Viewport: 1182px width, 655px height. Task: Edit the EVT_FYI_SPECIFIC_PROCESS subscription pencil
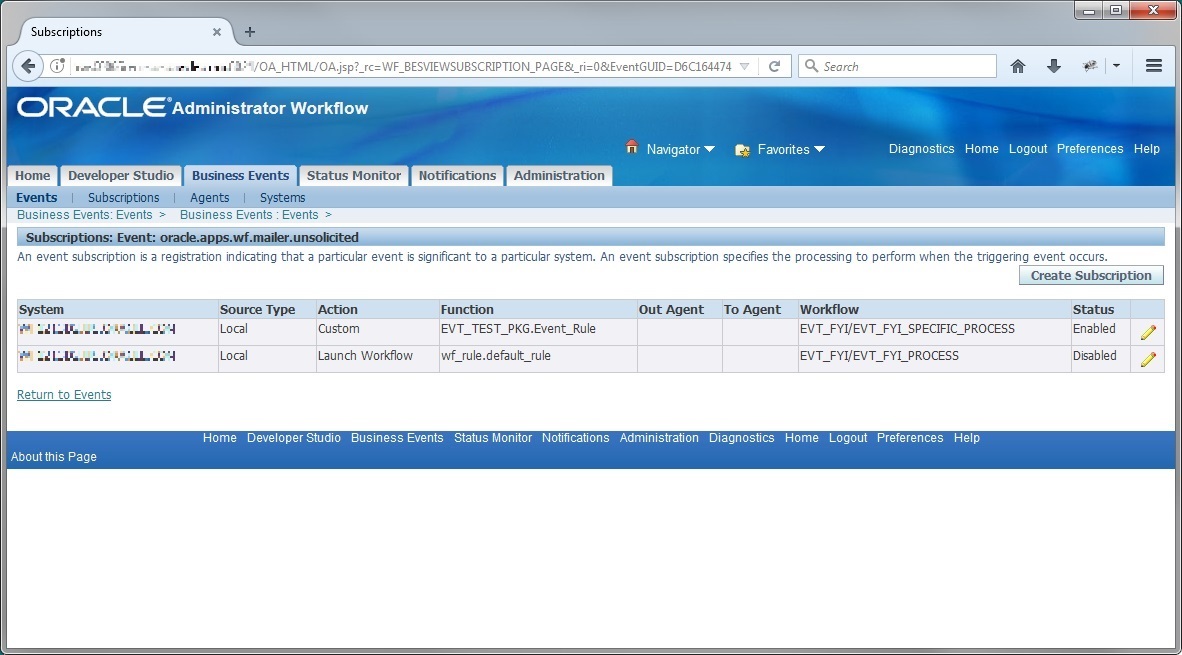[x=1147, y=332]
